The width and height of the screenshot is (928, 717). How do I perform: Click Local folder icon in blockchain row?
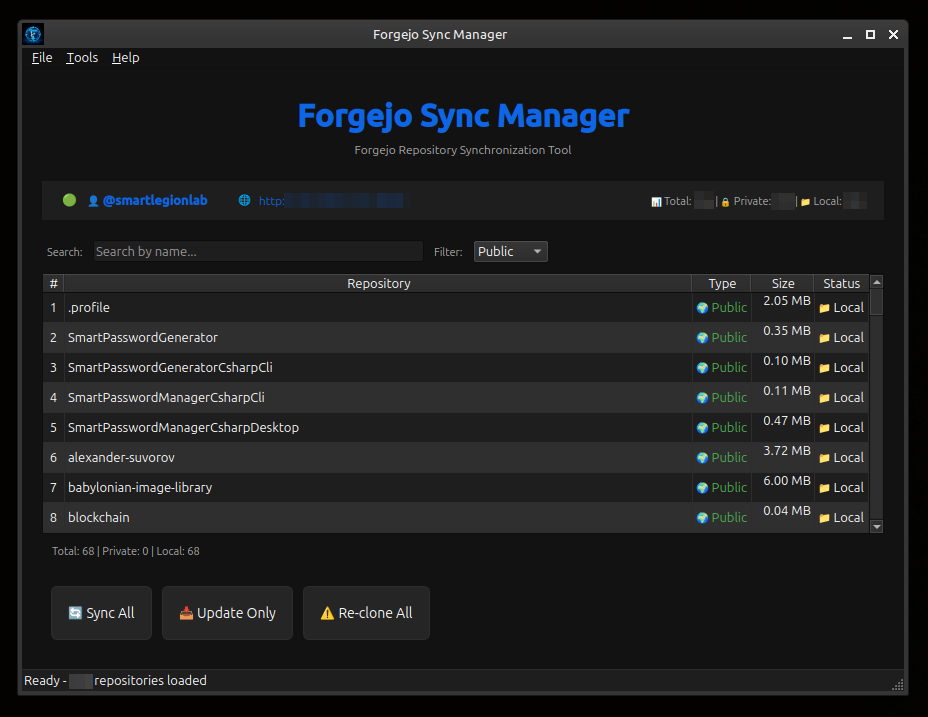(x=824, y=519)
